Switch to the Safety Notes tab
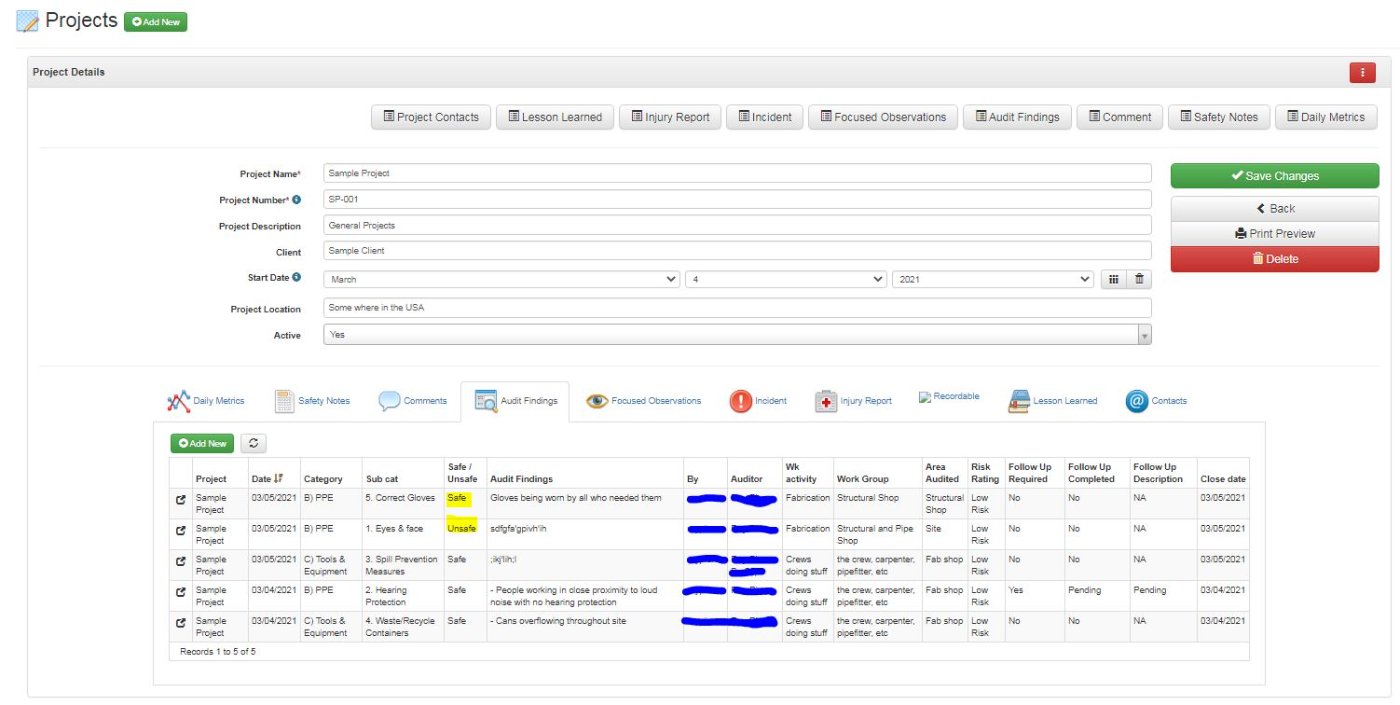 pos(312,401)
